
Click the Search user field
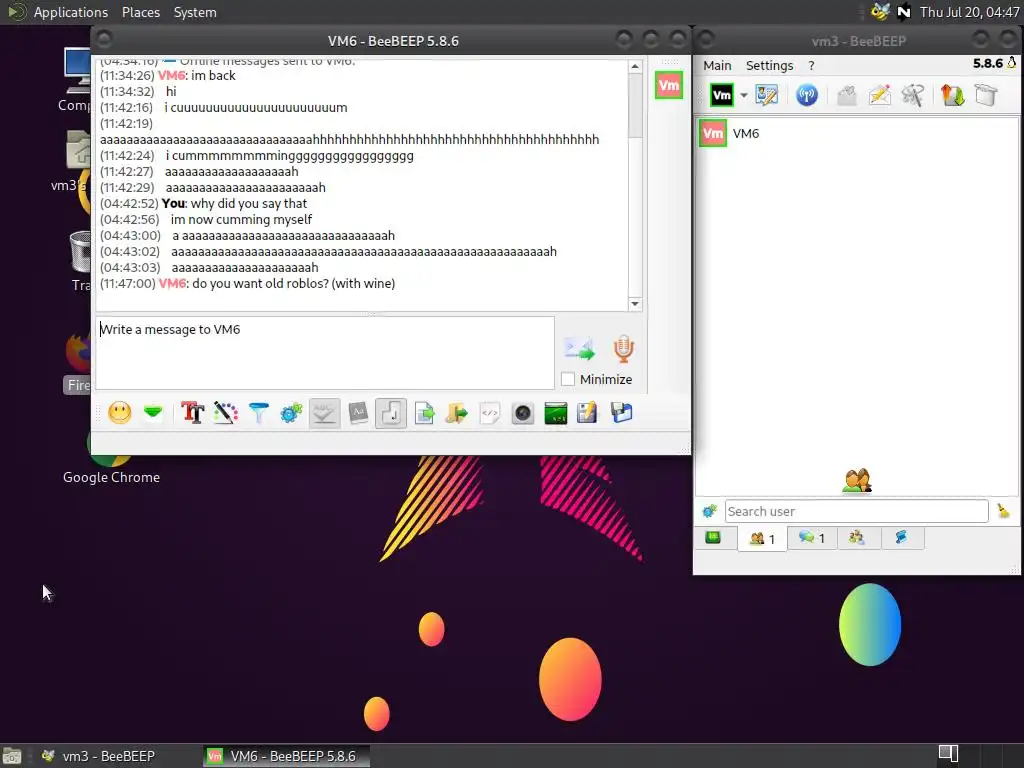point(856,511)
